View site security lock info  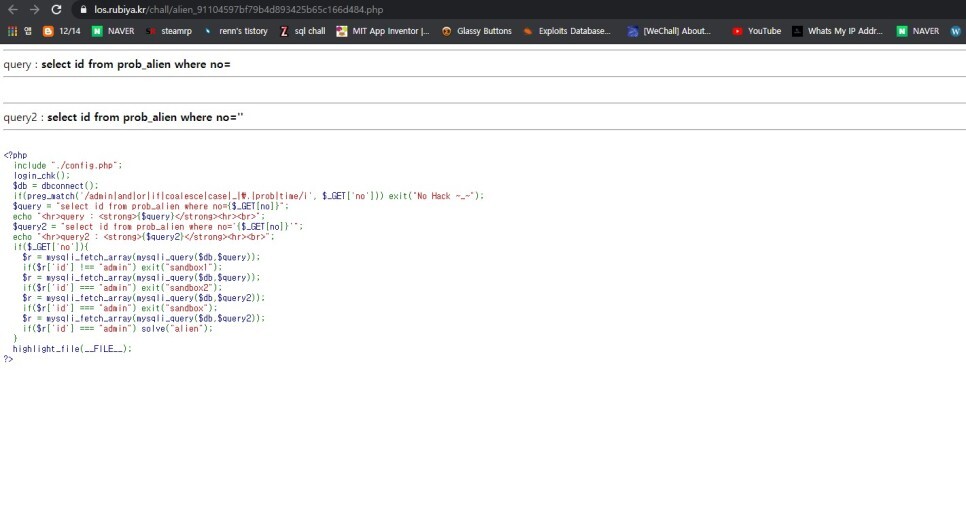(83, 10)
